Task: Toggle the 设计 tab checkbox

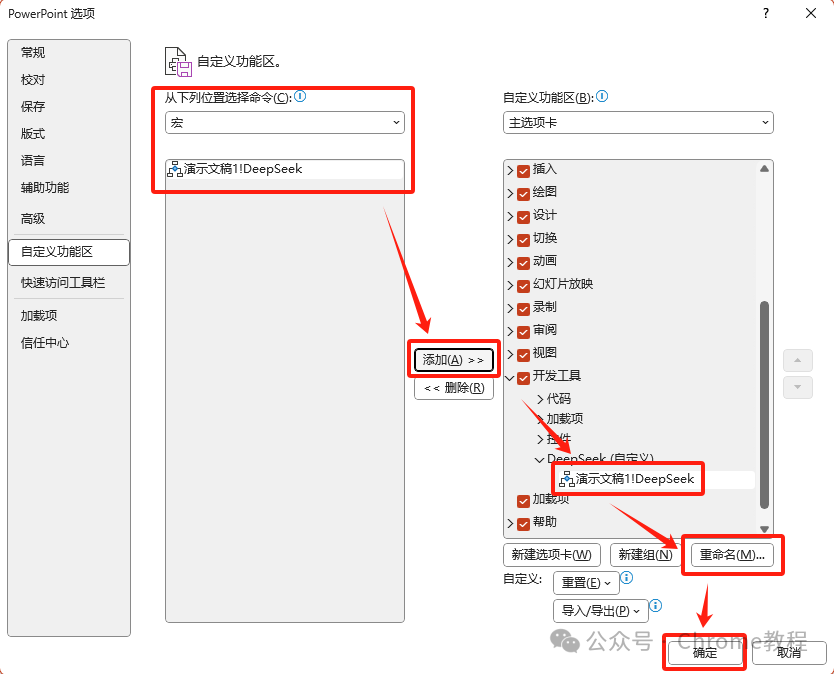Action: [523, 217]
